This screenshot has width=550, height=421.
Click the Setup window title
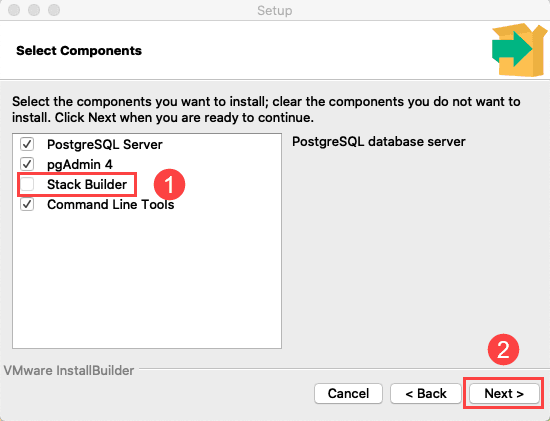[275, 11]
